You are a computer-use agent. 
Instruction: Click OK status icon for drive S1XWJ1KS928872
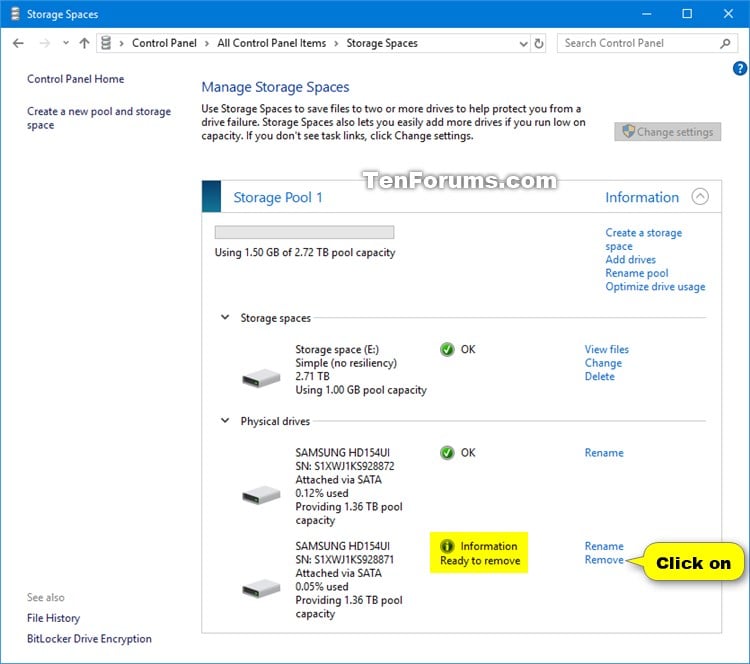point(447,453)
